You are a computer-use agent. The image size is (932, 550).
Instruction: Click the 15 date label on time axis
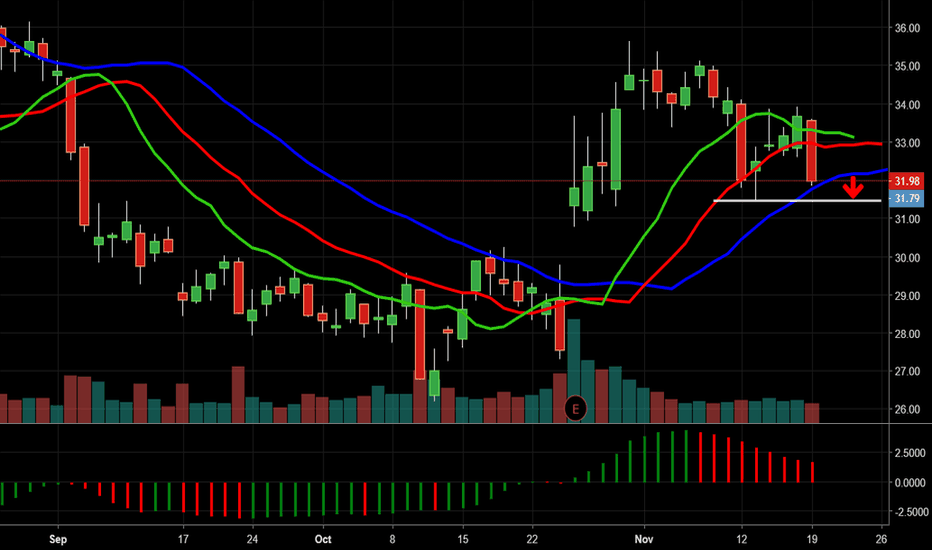click(x=462, y=539)
